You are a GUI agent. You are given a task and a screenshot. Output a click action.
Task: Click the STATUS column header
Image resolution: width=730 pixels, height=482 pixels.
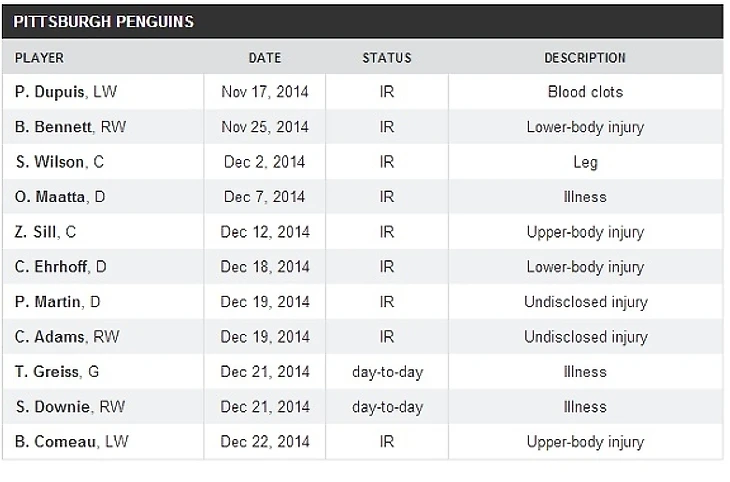(x=387, y=58)
